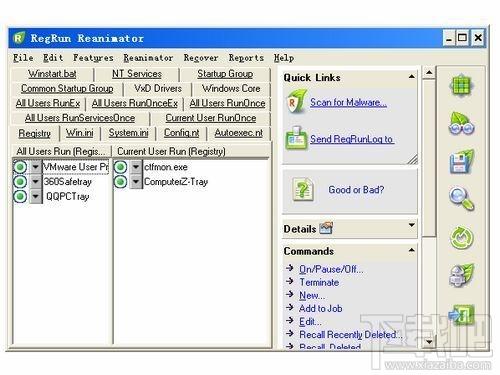The image size is (500, 375).
Task: Open dropdown arrow beside ComputerZ-Tray
Action: (136, 182)
